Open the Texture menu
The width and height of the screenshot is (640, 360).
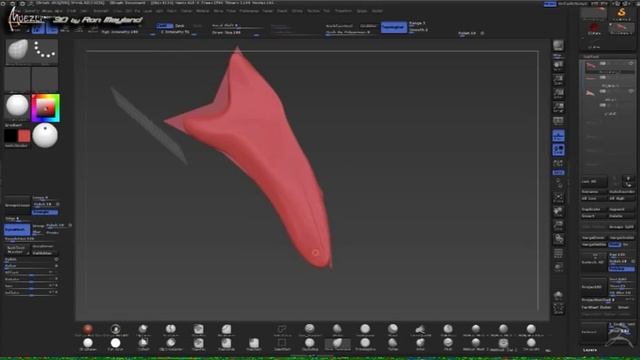click(313, 11)
